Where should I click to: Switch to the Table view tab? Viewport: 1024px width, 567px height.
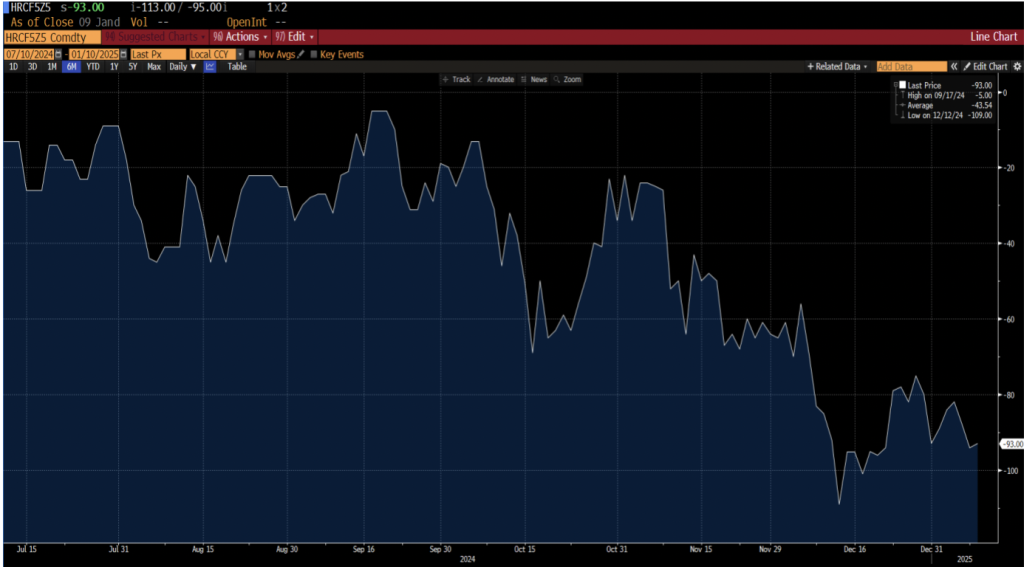coord(237,67)
